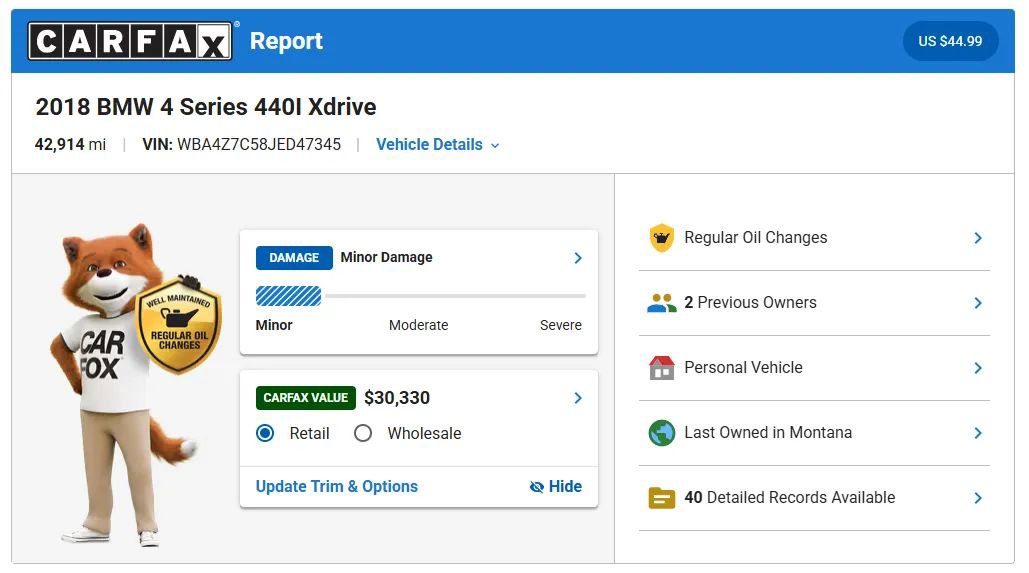
Task: Click the US $44.99 price button
Action: pyautogui.click(x=950, y=41)
